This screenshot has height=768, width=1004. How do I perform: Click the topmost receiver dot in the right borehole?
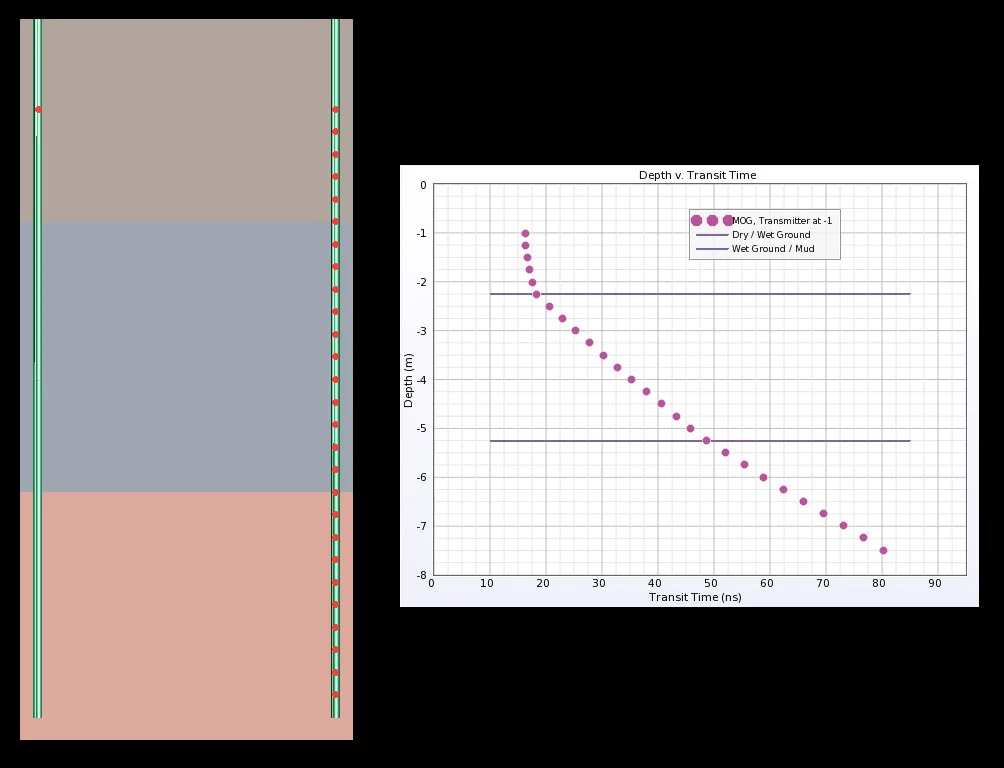point(335,110)
